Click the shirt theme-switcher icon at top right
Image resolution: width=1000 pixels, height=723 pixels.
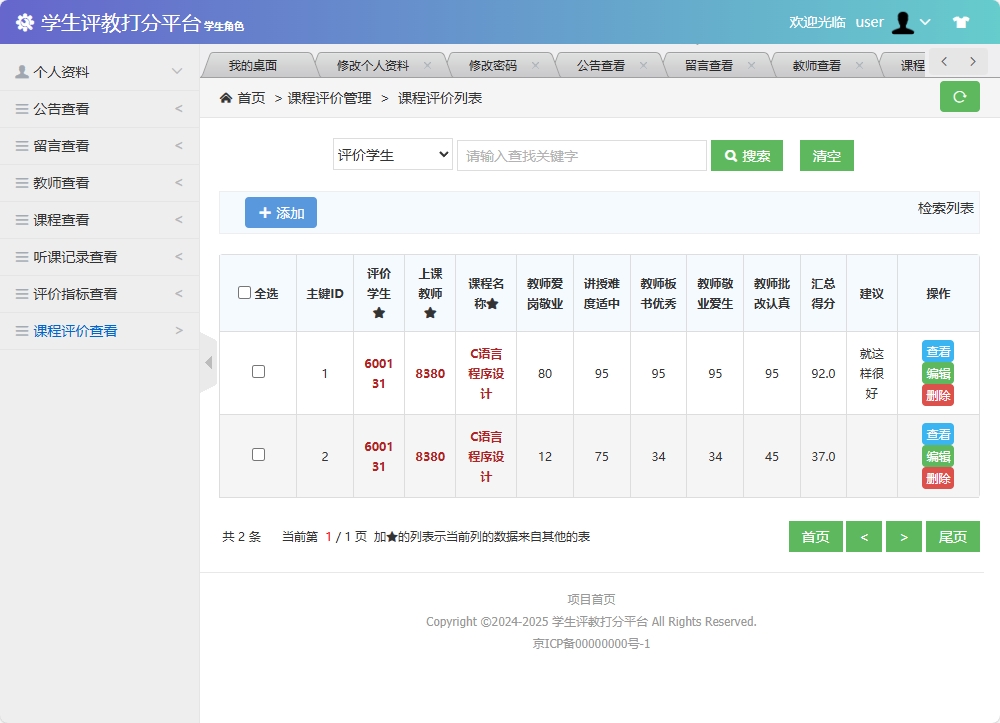(961, 22)
